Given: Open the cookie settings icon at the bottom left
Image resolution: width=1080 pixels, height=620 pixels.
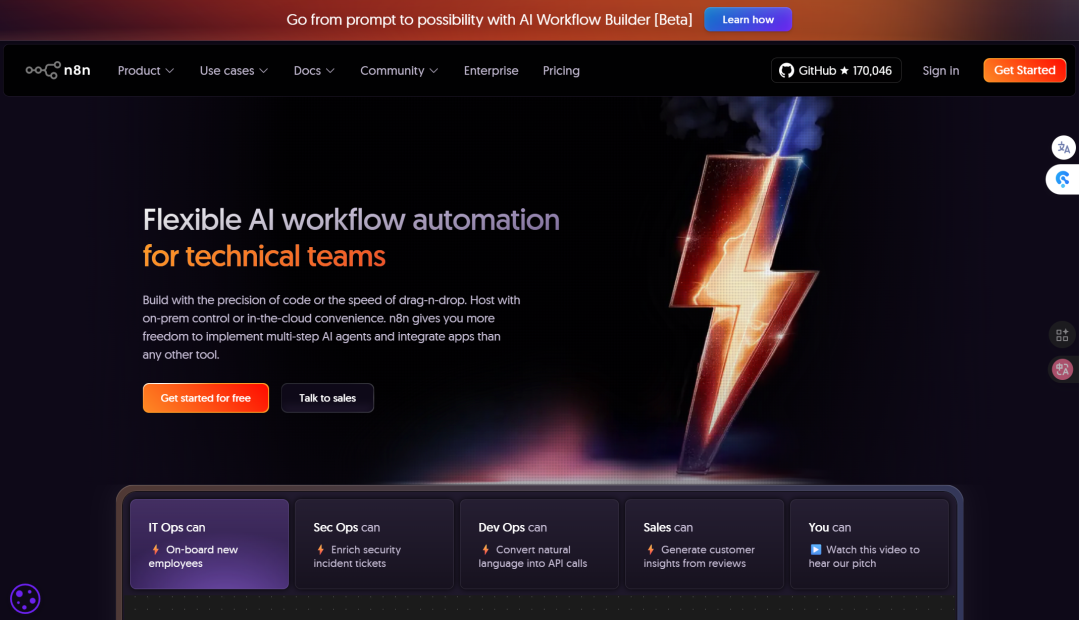Looking at the screenshot, I should [25, 599].
